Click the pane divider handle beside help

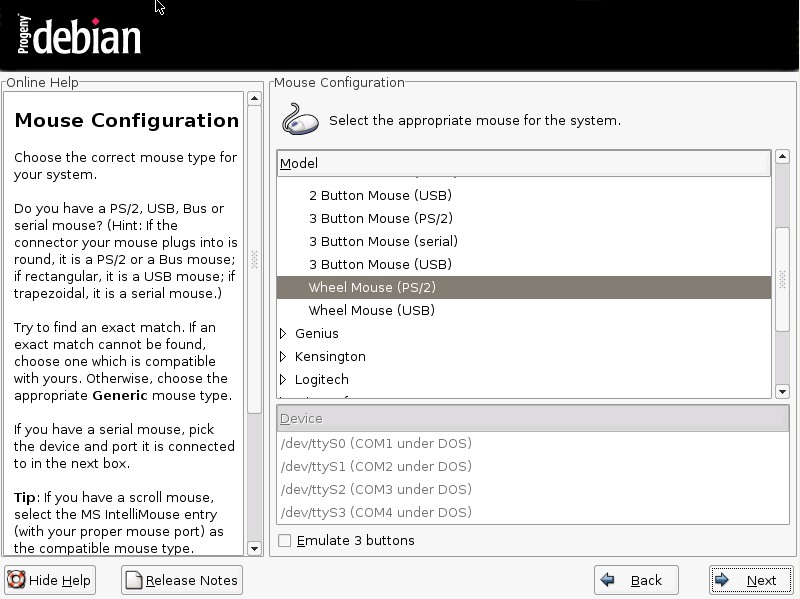coord(255,258)
